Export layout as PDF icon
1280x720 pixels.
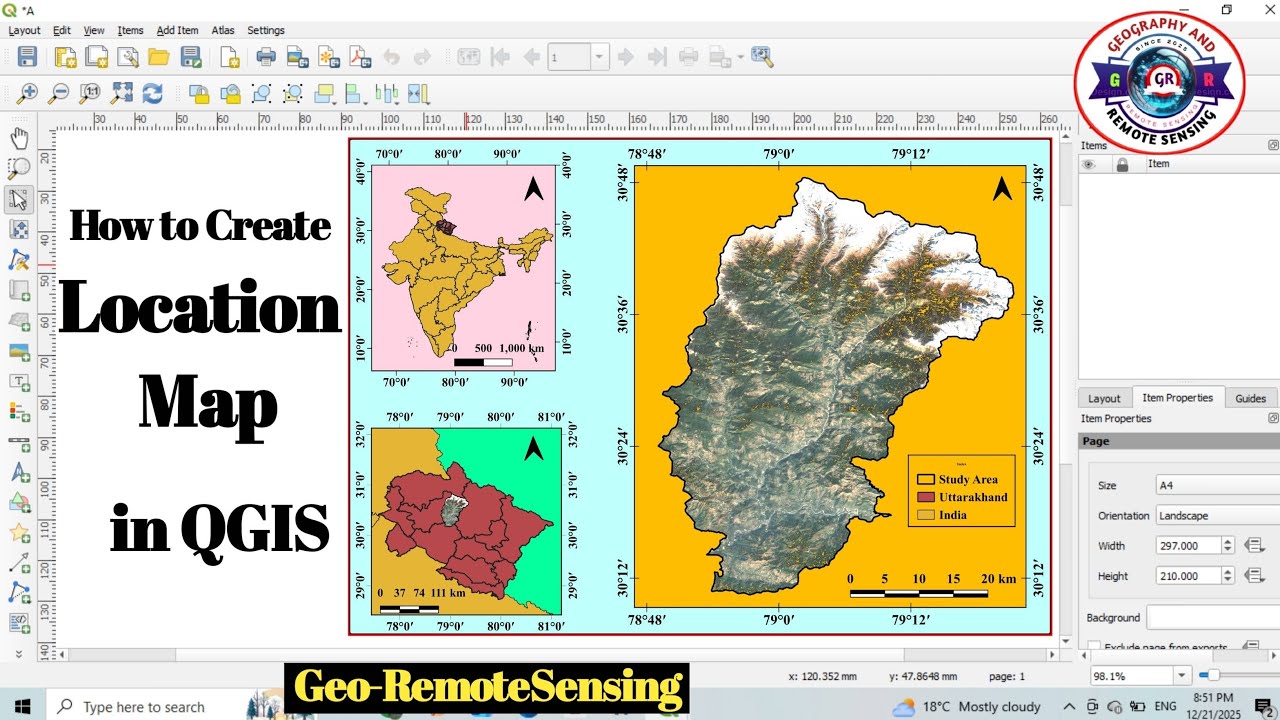pos(360,57)
